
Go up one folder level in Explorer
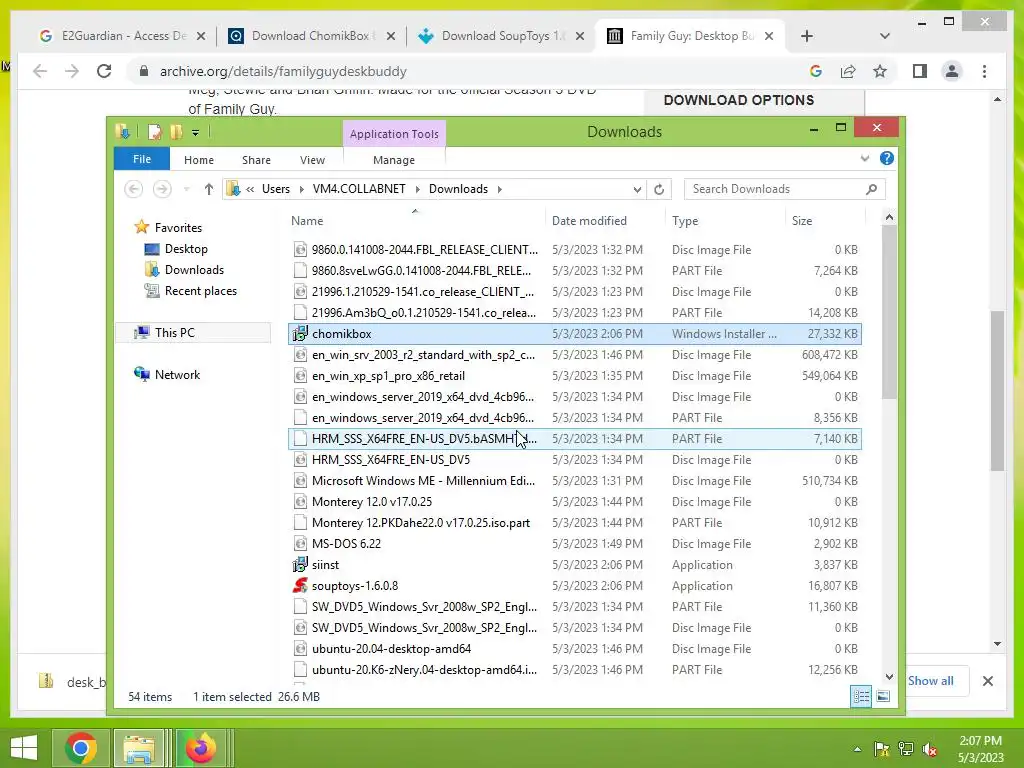[x=208, y=189]
